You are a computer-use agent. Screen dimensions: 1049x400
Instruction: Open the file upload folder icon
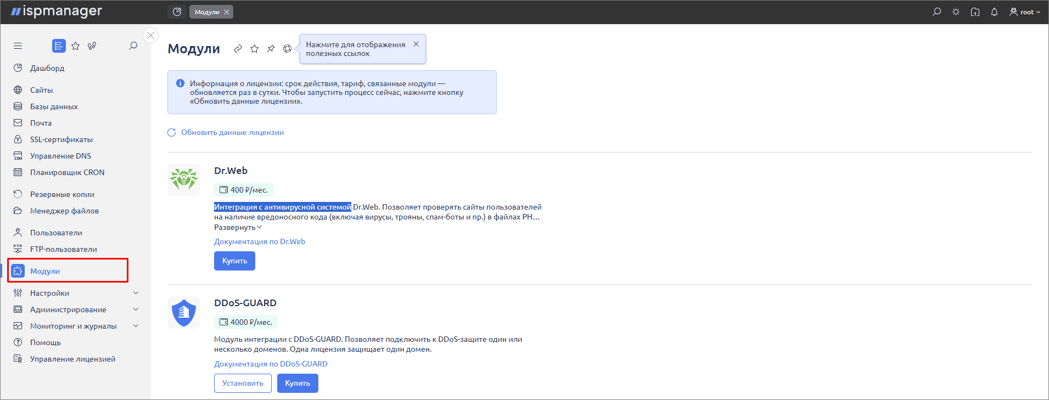coord(975,12)
